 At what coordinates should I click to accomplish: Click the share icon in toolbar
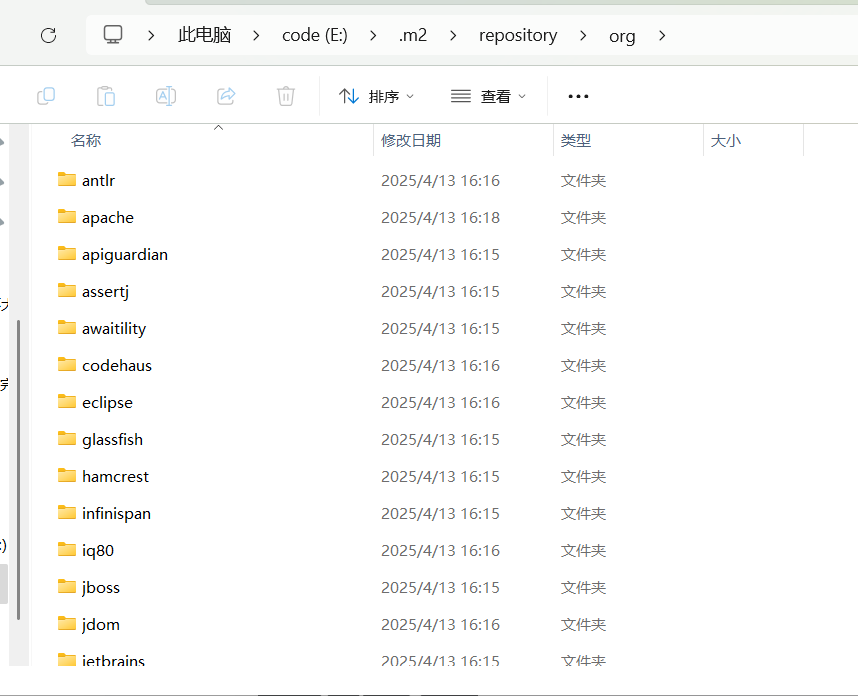coord(226,96)
